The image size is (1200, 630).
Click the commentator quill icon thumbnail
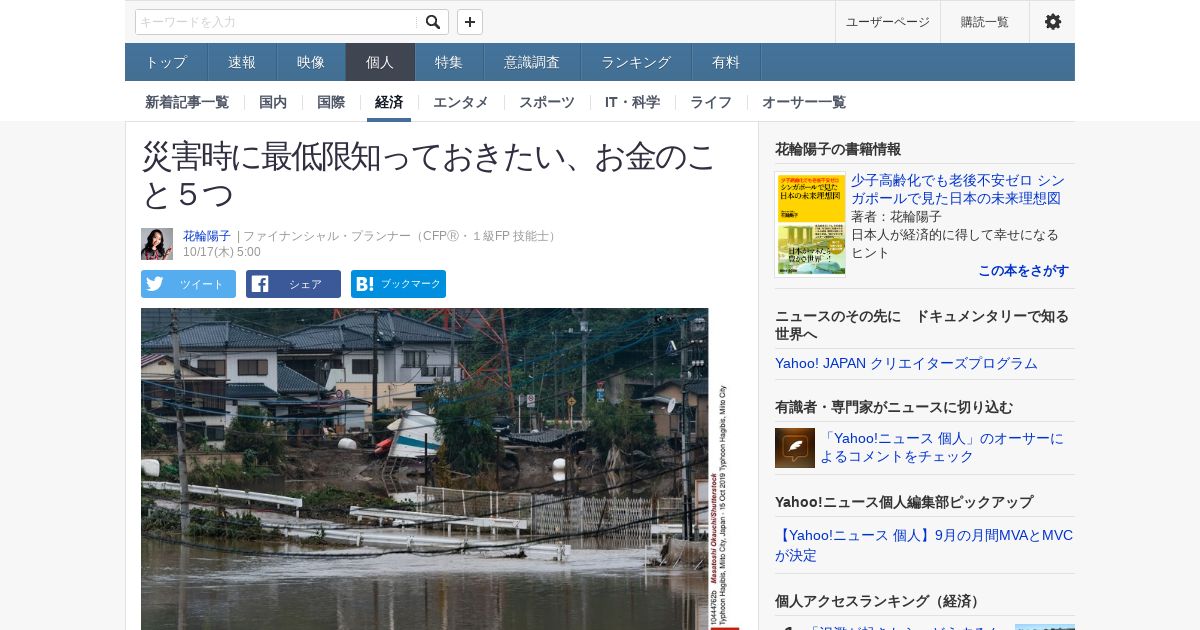[795, 448]
